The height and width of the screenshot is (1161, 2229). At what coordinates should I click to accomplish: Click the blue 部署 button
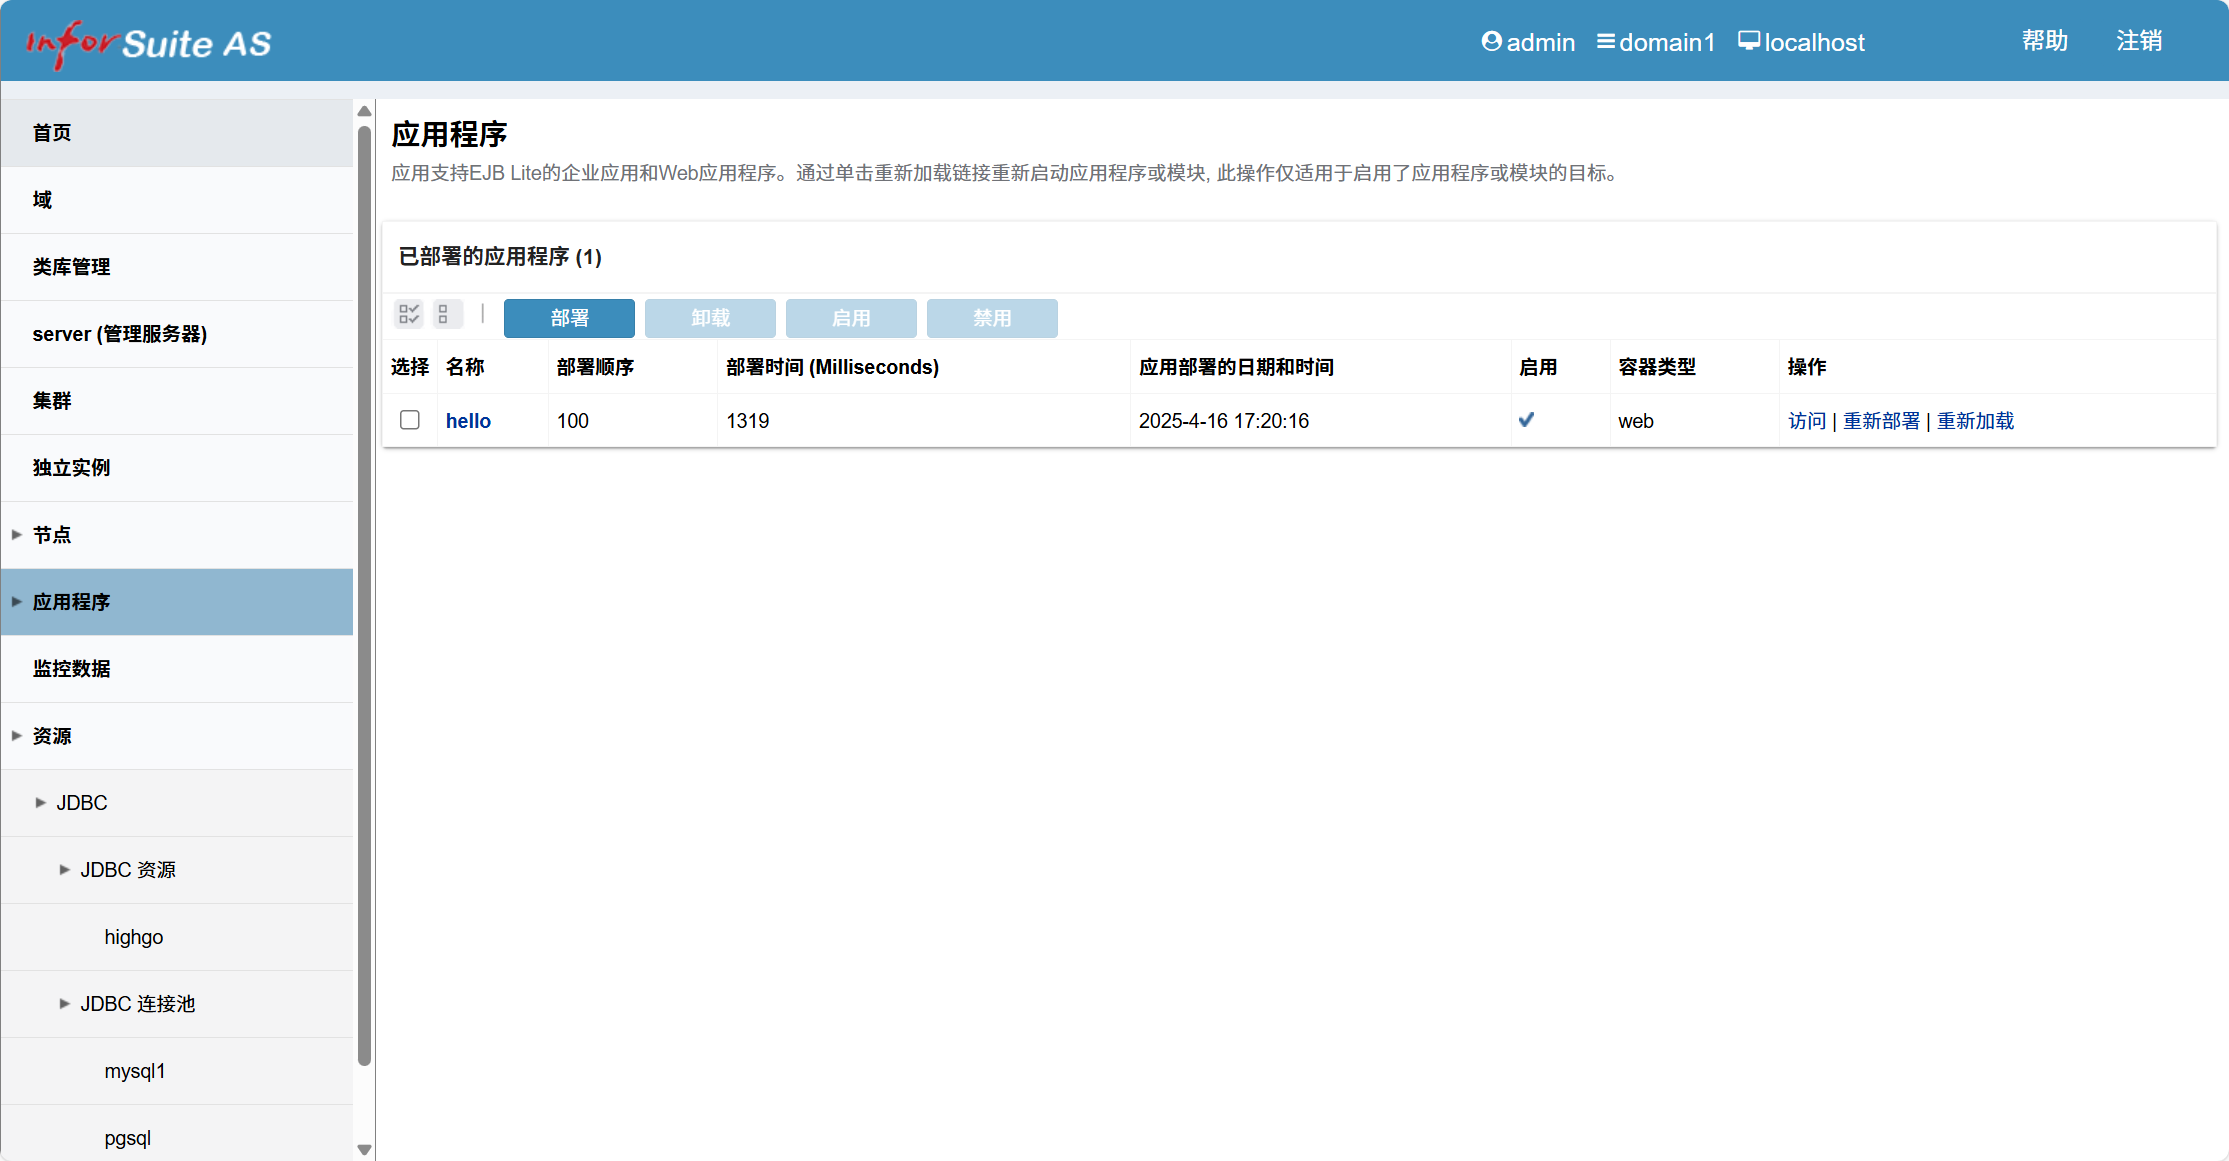tap(569, 318)
